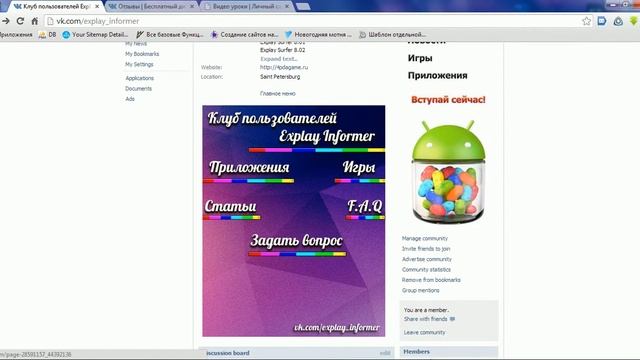Click the Клуб пользователей Explay Informer banner title
The width and height of the screenshot is (640, 360).
[291, 127]
